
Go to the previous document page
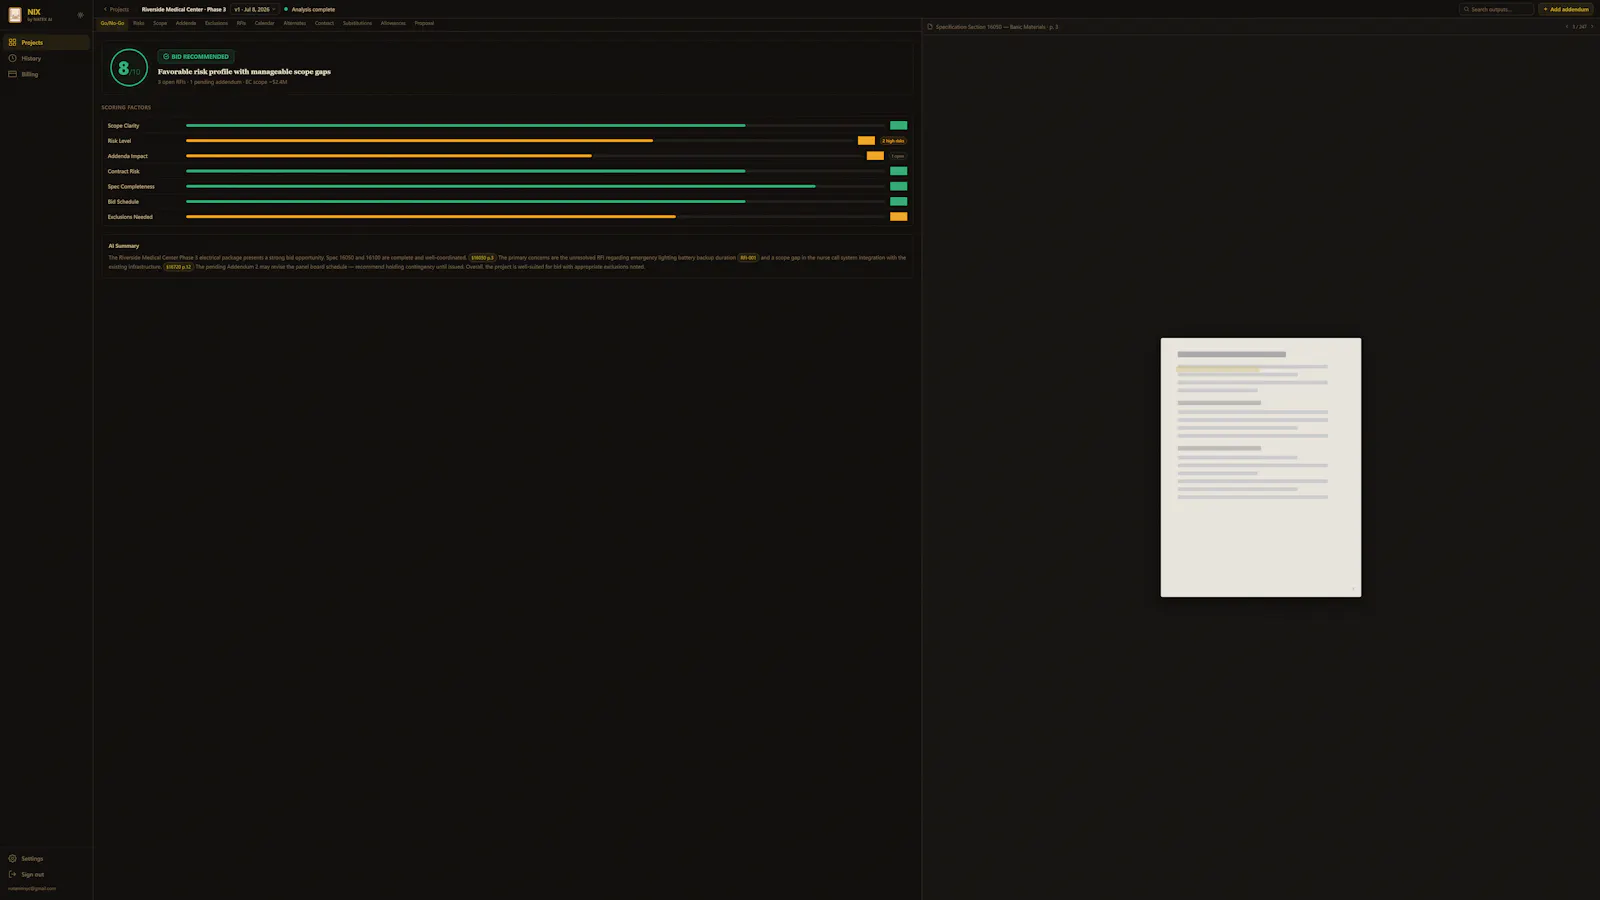(1566, 27)
